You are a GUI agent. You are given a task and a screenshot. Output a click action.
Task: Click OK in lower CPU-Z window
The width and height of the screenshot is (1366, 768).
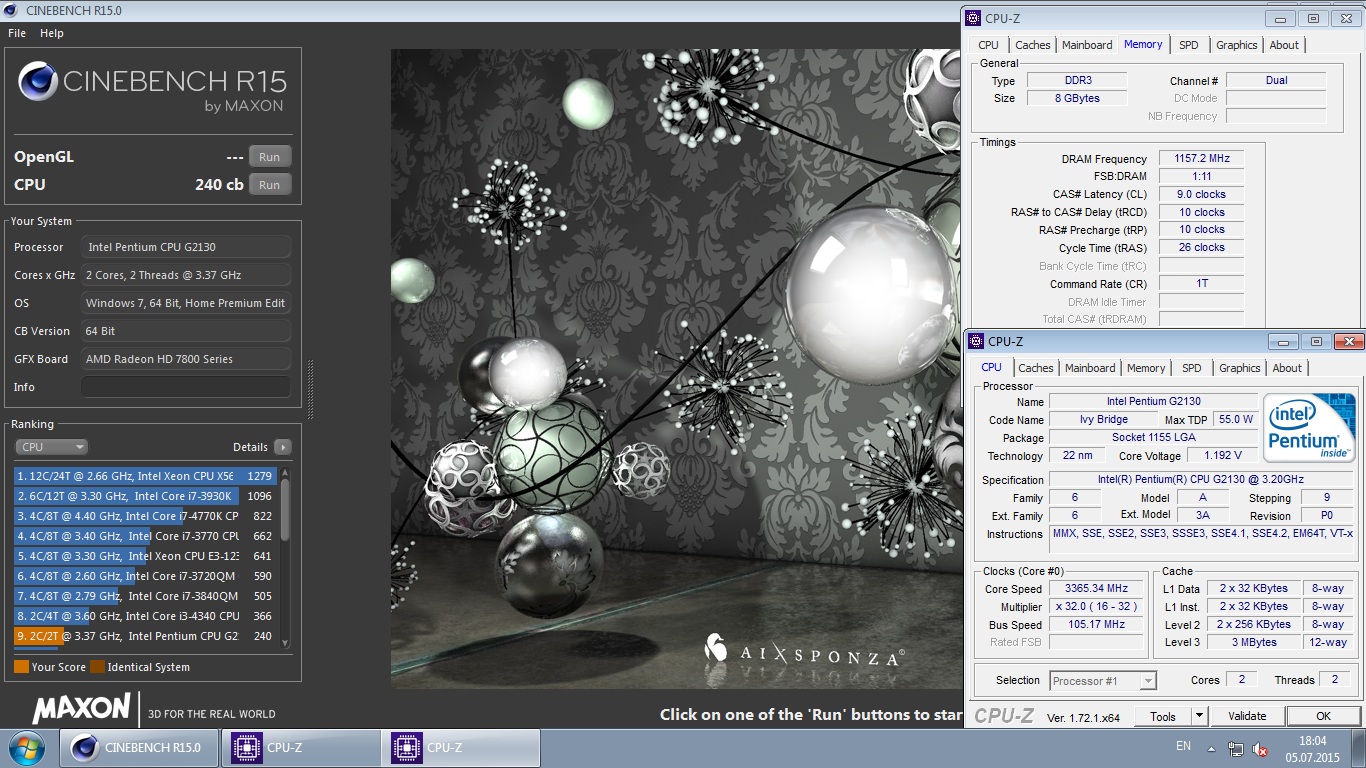click(x=1323, y=716)
